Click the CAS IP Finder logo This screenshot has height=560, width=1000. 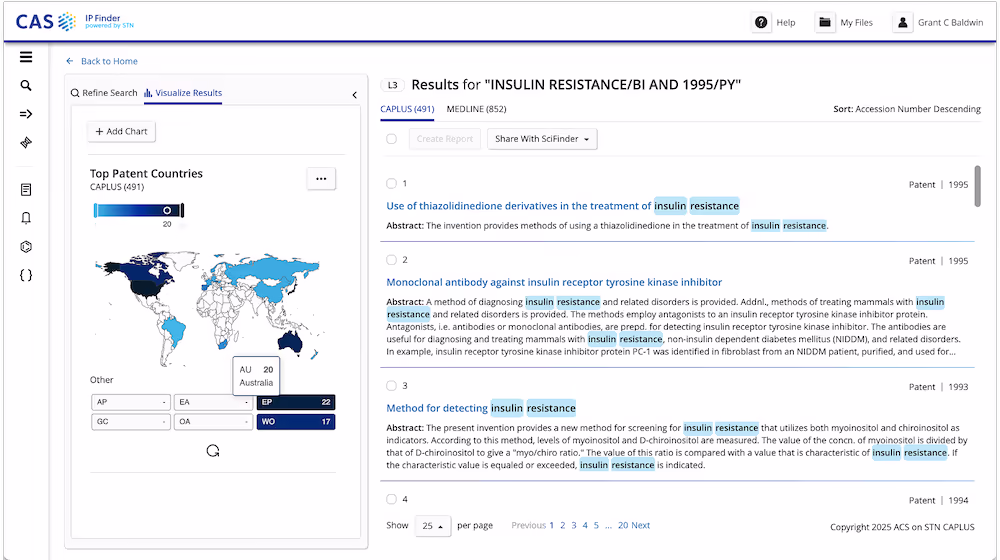[x=75, y=22]
